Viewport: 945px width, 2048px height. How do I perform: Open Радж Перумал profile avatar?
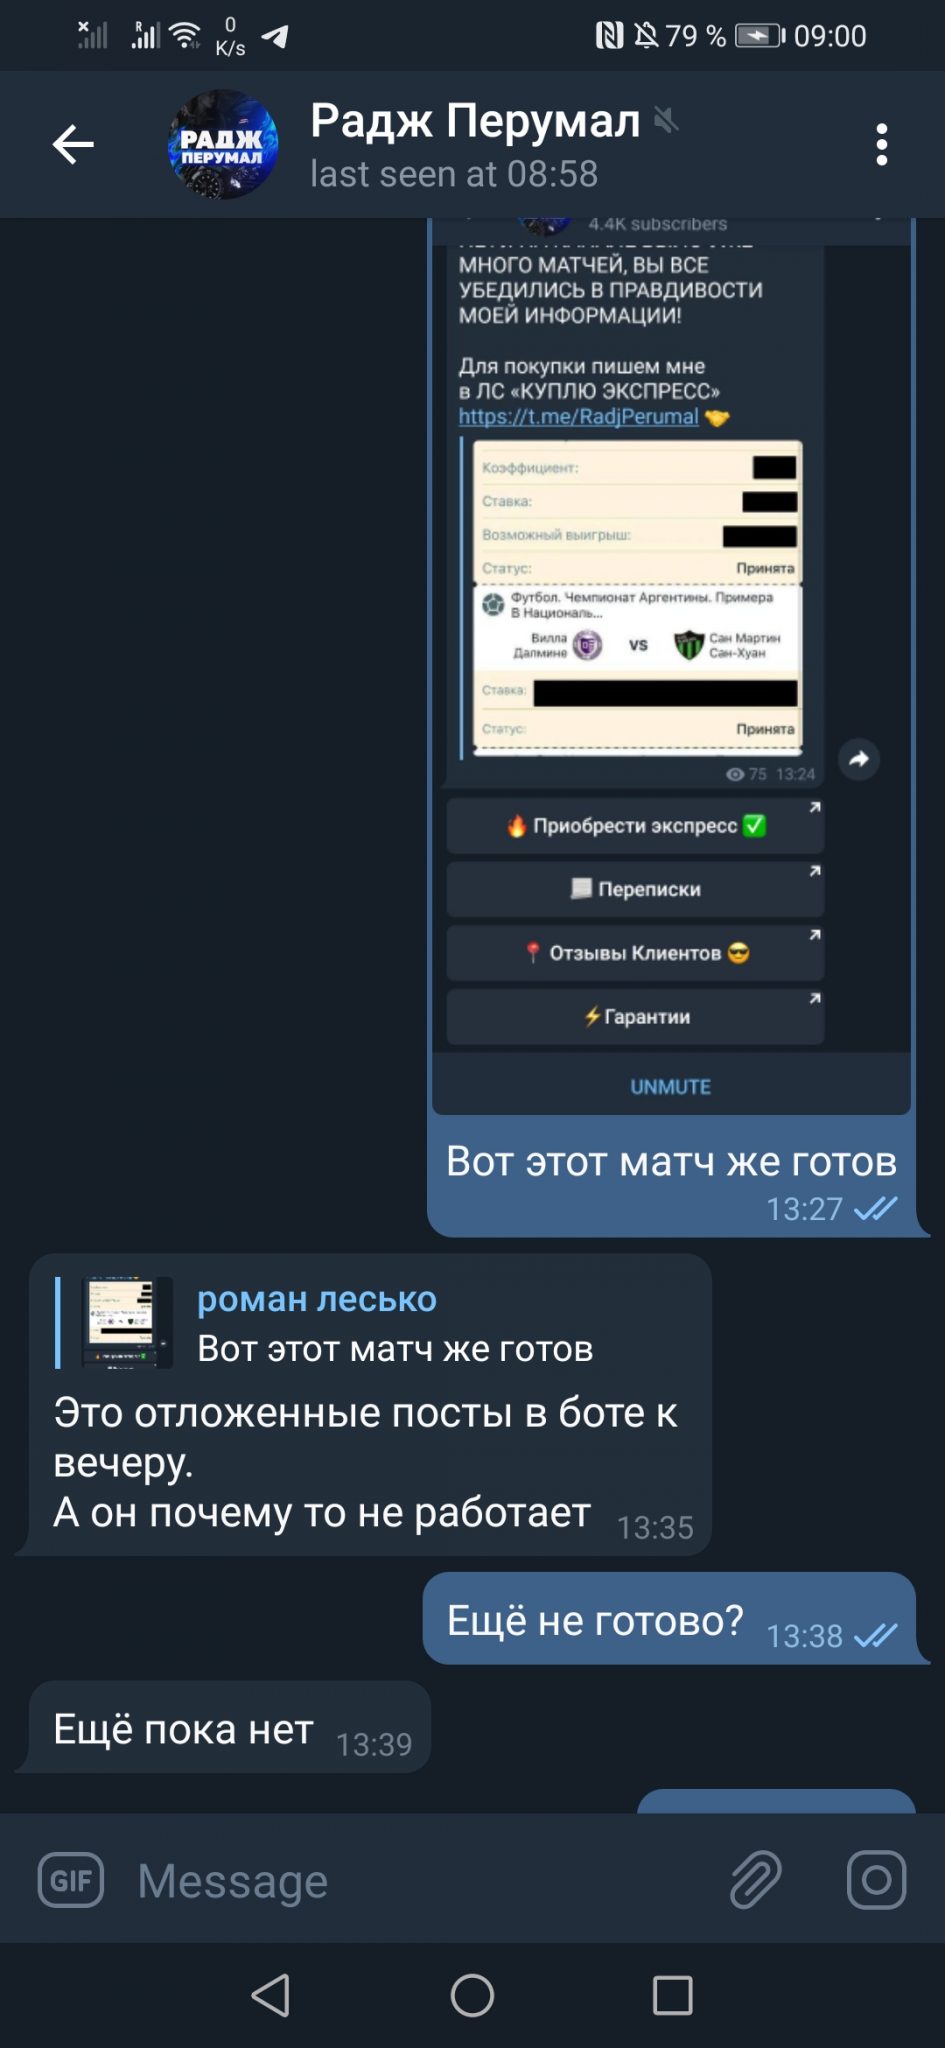click(x=223, y=144)
